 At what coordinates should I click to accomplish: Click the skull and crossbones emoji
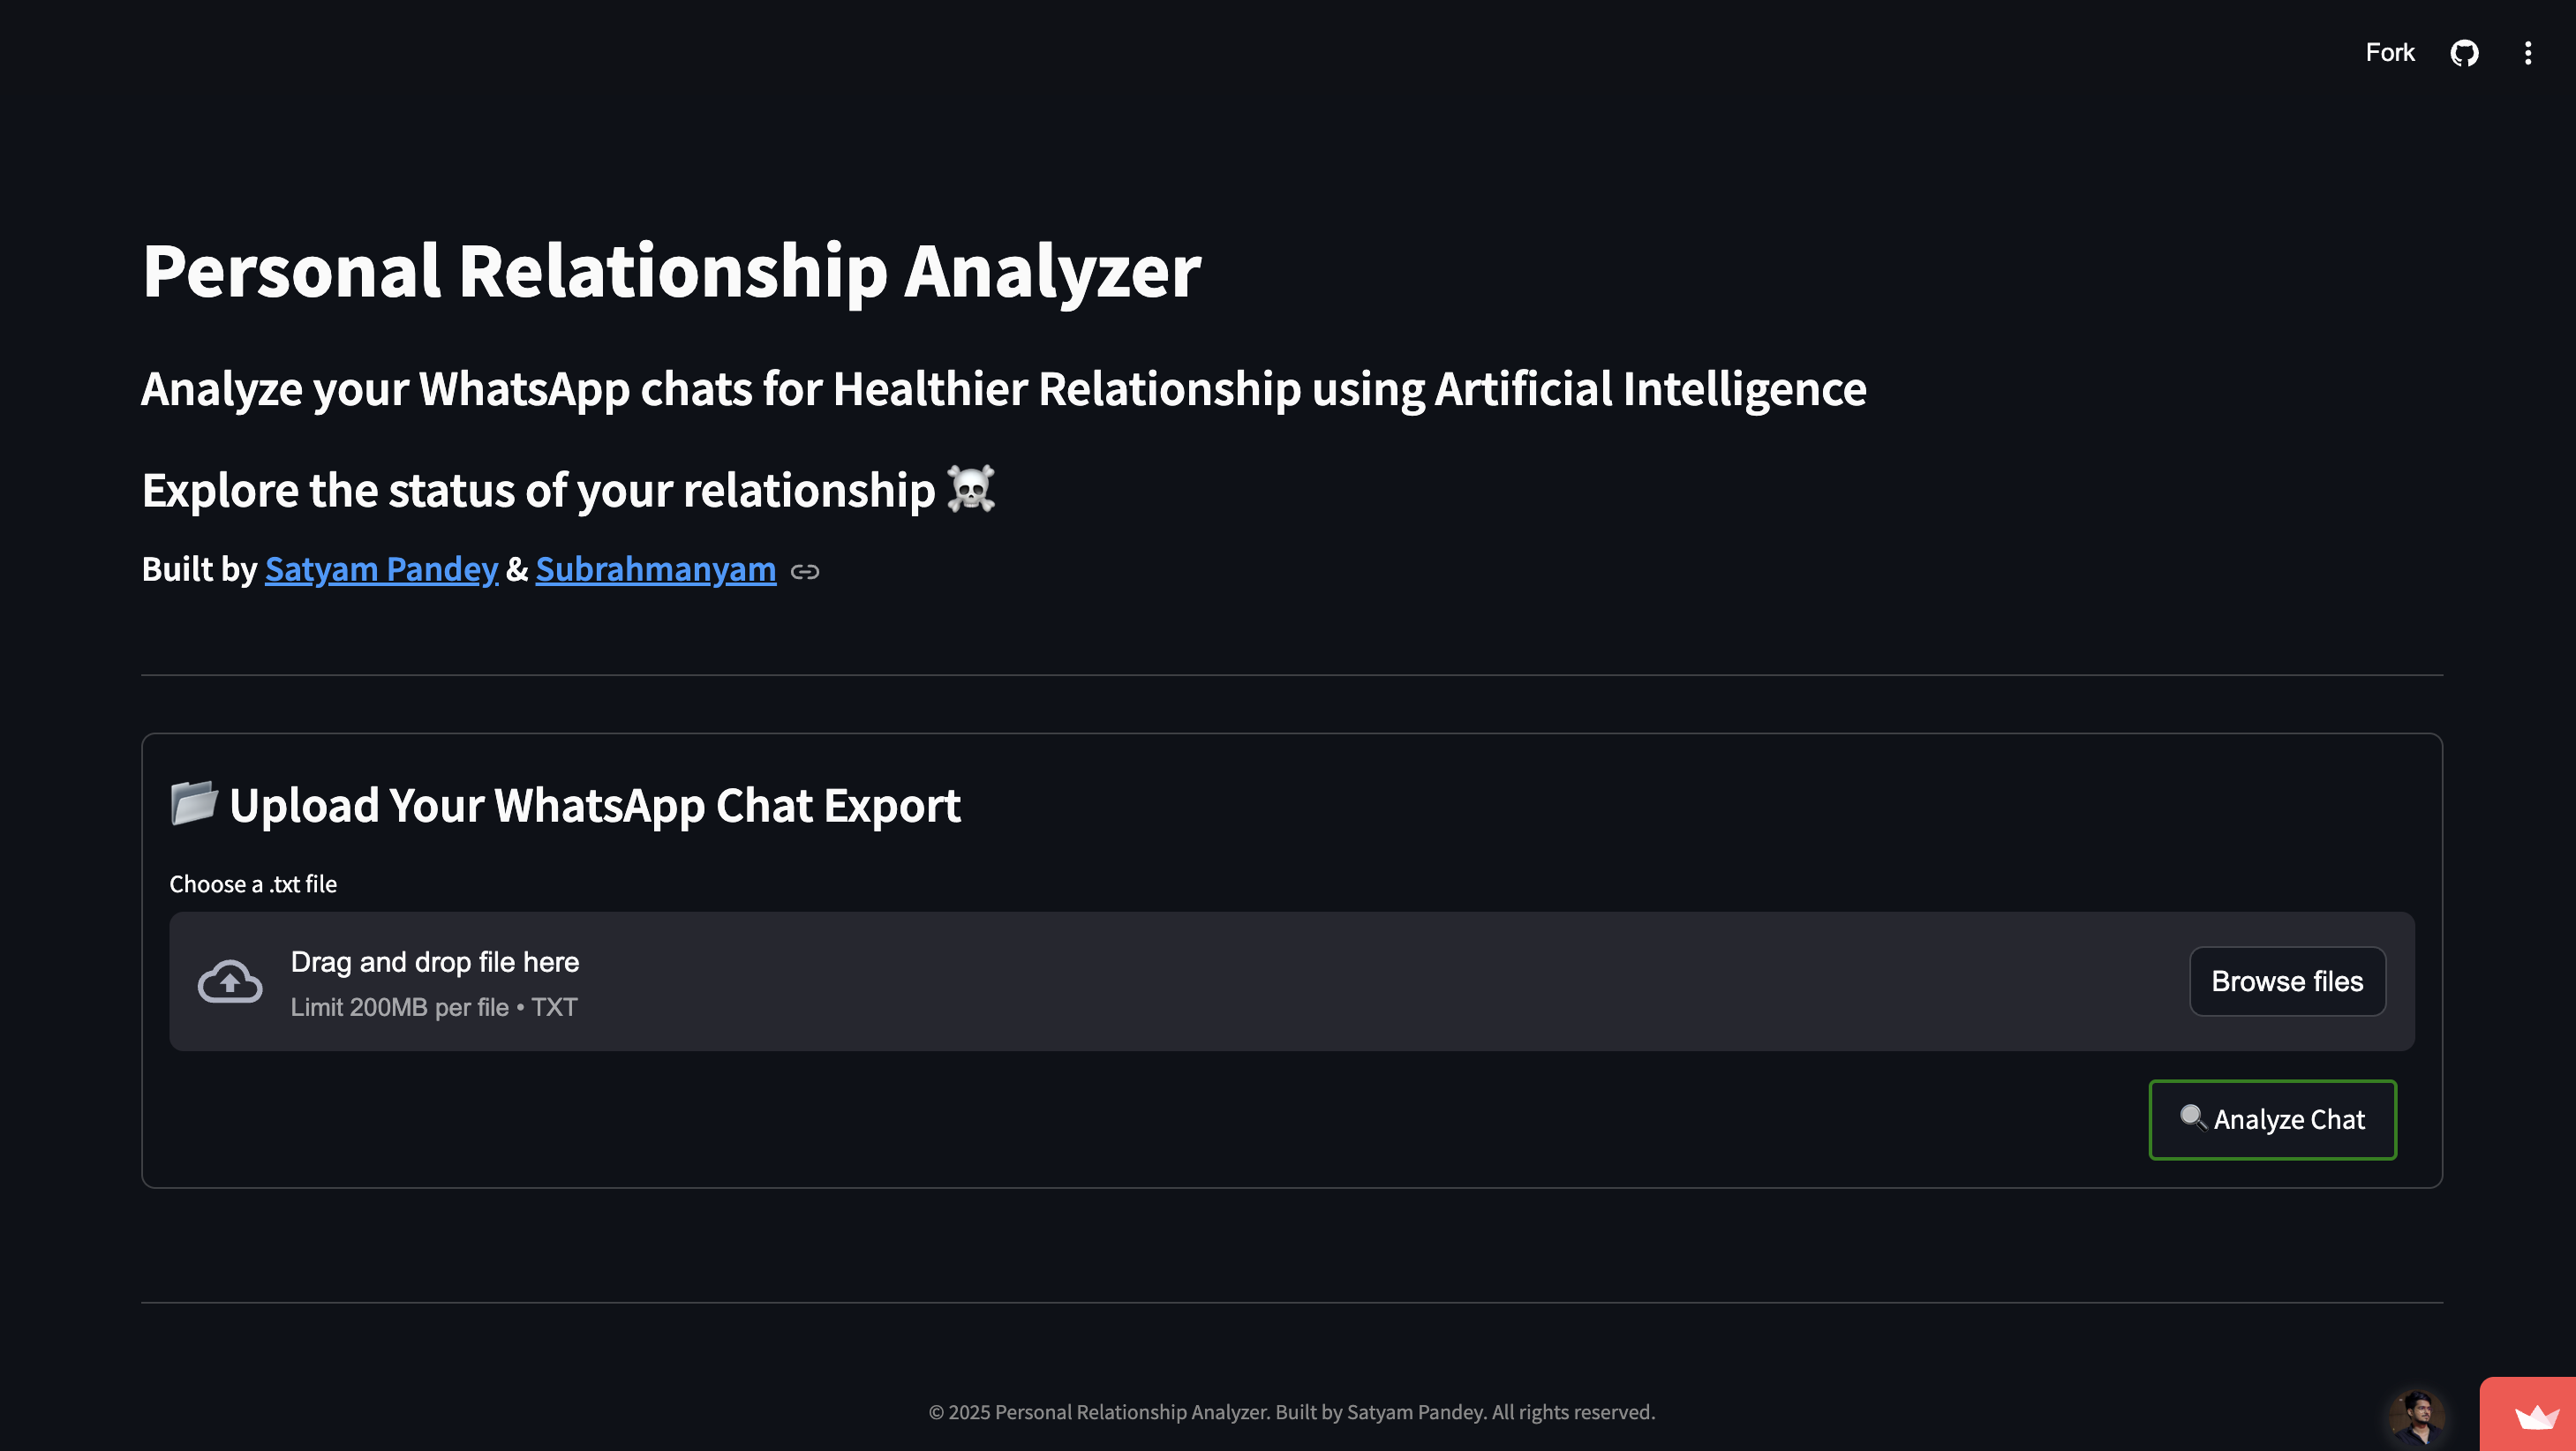point(970,489)
